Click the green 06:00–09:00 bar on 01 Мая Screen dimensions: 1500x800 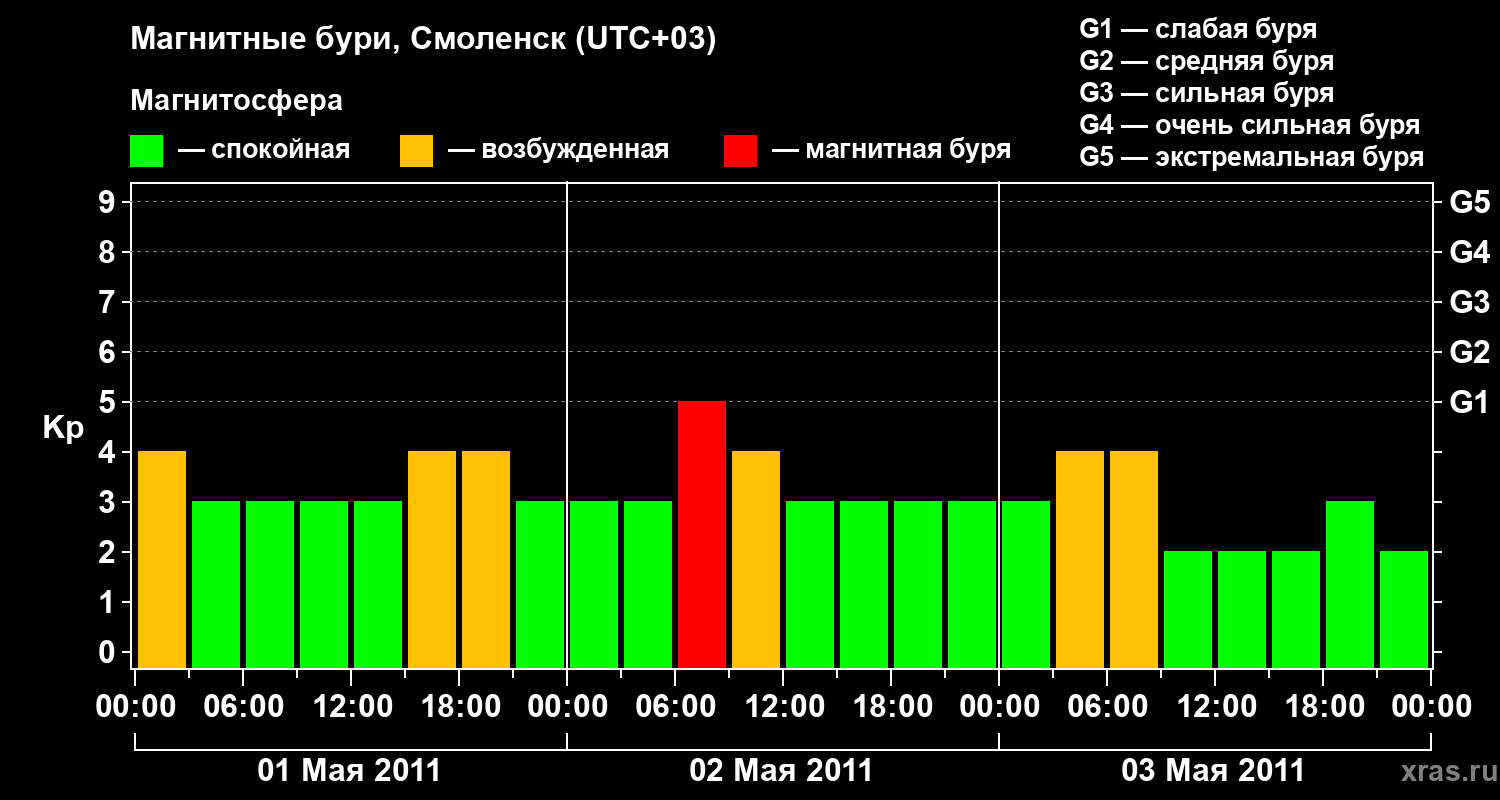270,584
